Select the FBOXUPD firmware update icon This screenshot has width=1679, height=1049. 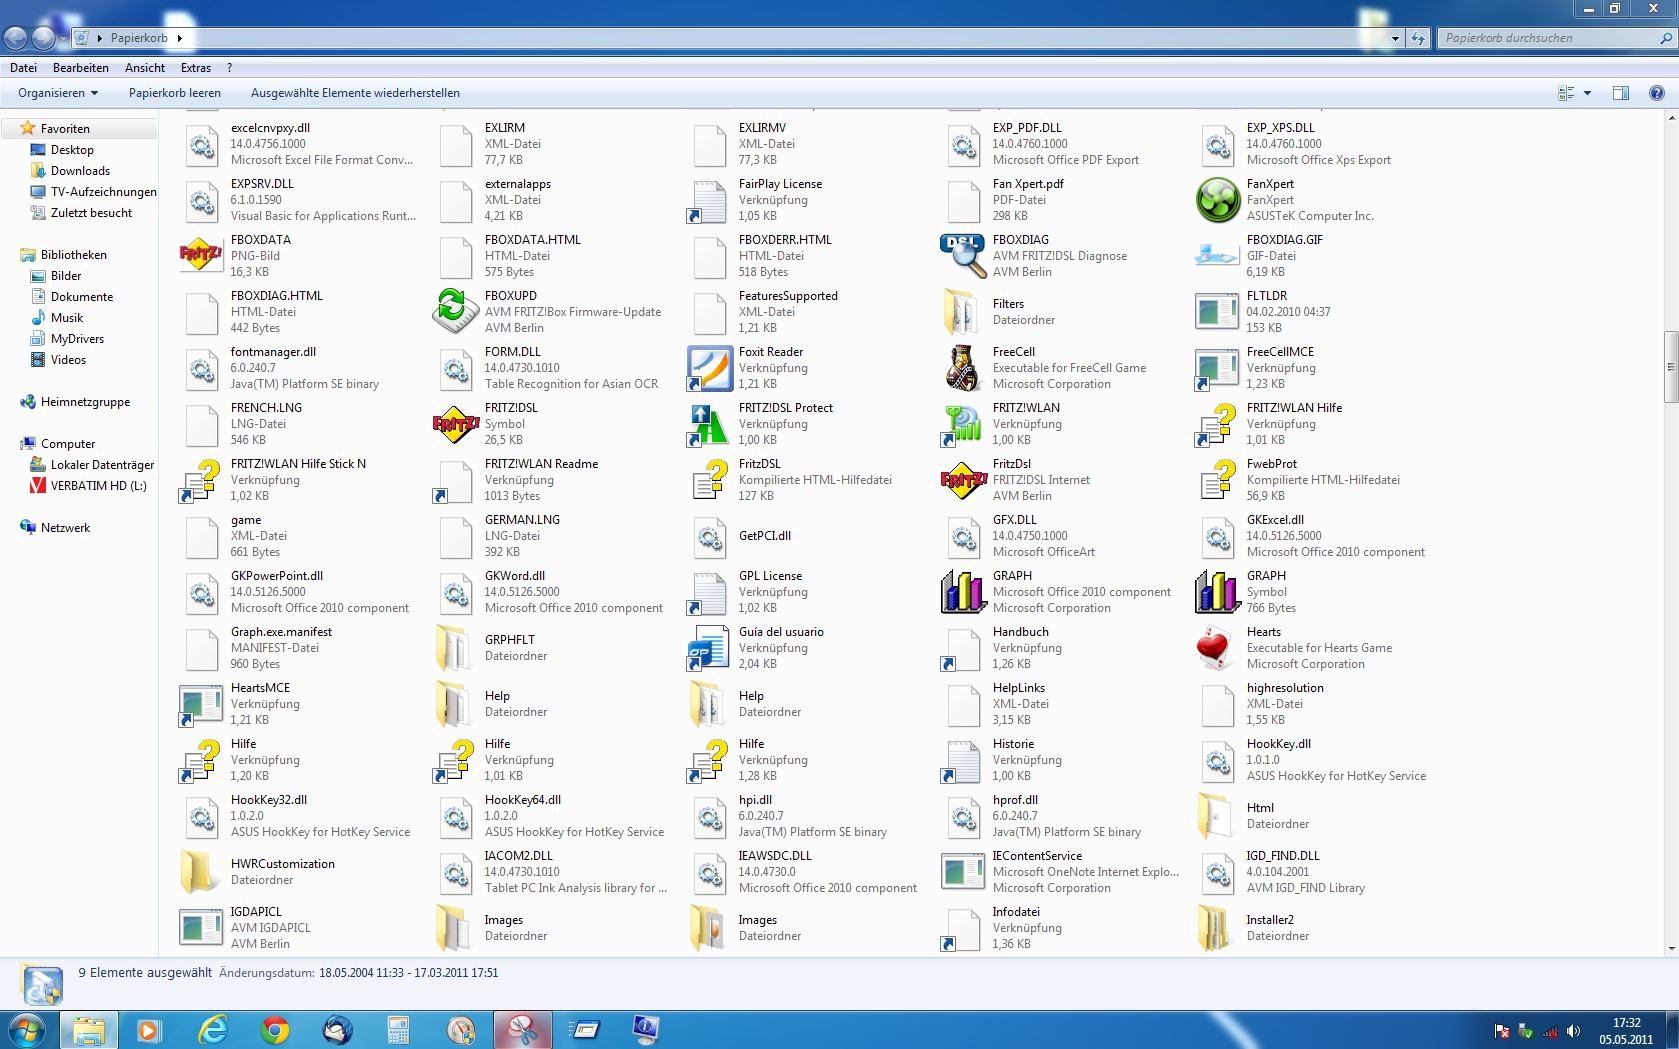tap(455, 312)
